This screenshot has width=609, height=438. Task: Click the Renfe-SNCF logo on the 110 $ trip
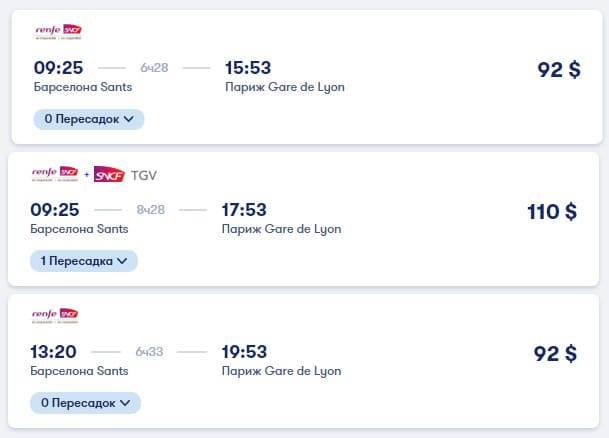pos(55,174)
